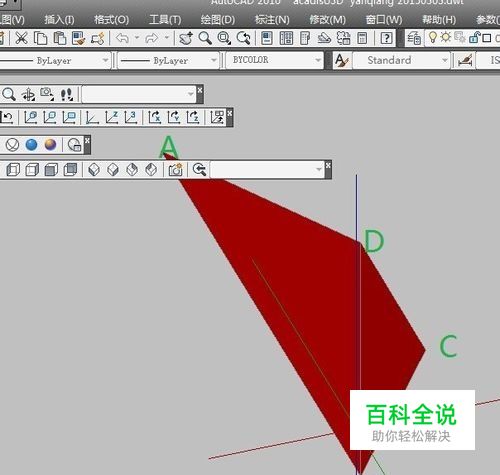Close the 3D navigation floating toolbar
500x475 pixels.
(x=200, y=90)
